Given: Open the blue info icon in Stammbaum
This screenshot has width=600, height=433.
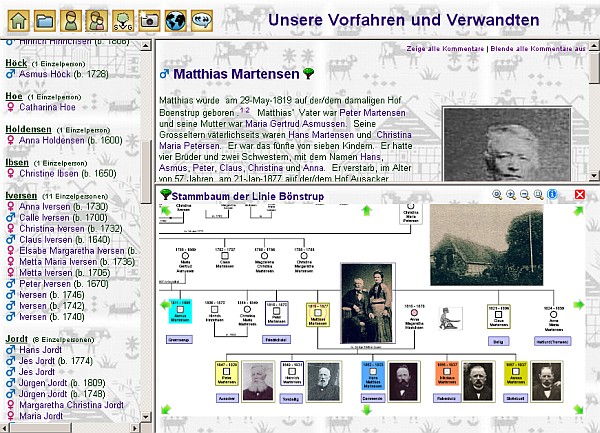Looking at the screenshot, I should pyautogui.click(x=552, y=195).
